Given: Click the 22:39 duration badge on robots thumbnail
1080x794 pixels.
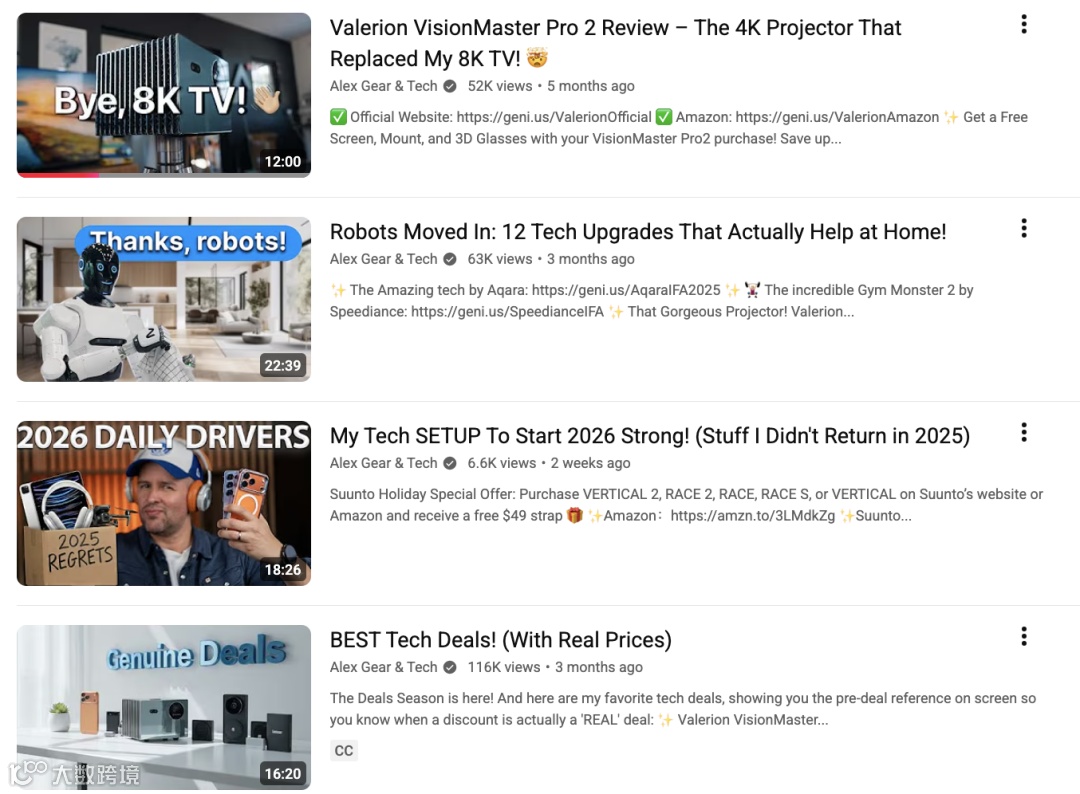Looking at the screenshot, I should pos(282,366).
